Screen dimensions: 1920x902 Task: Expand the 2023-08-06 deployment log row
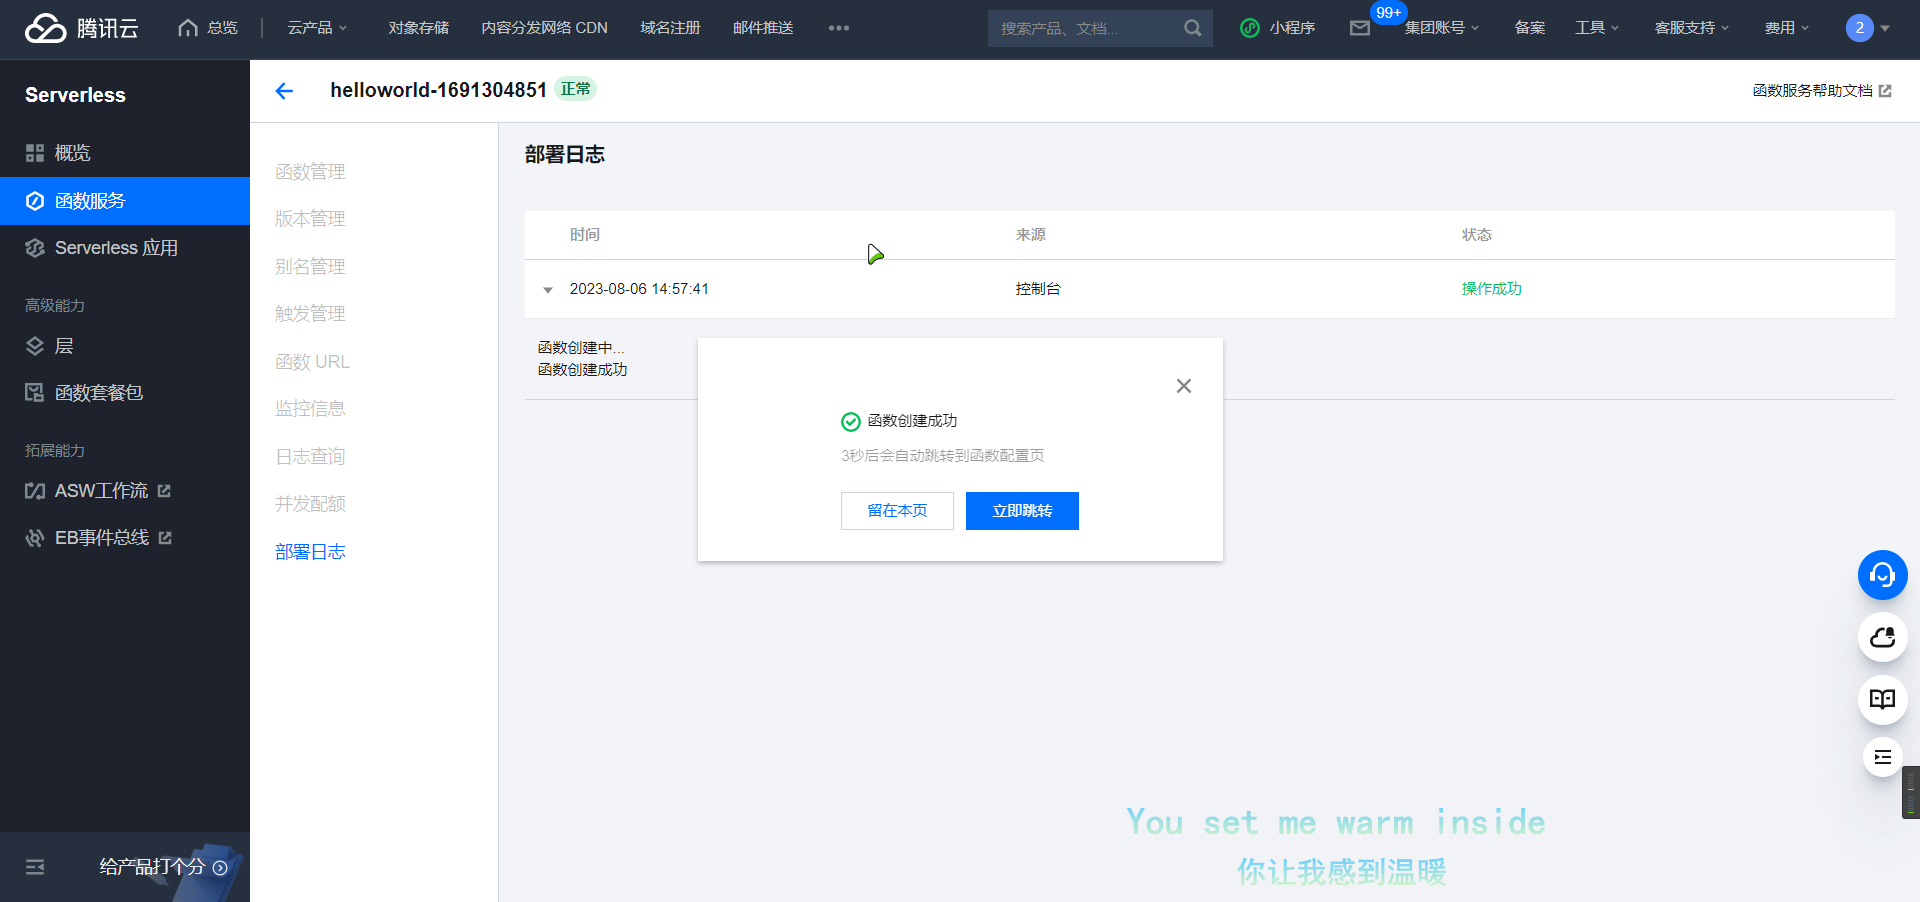coord(547,290)
